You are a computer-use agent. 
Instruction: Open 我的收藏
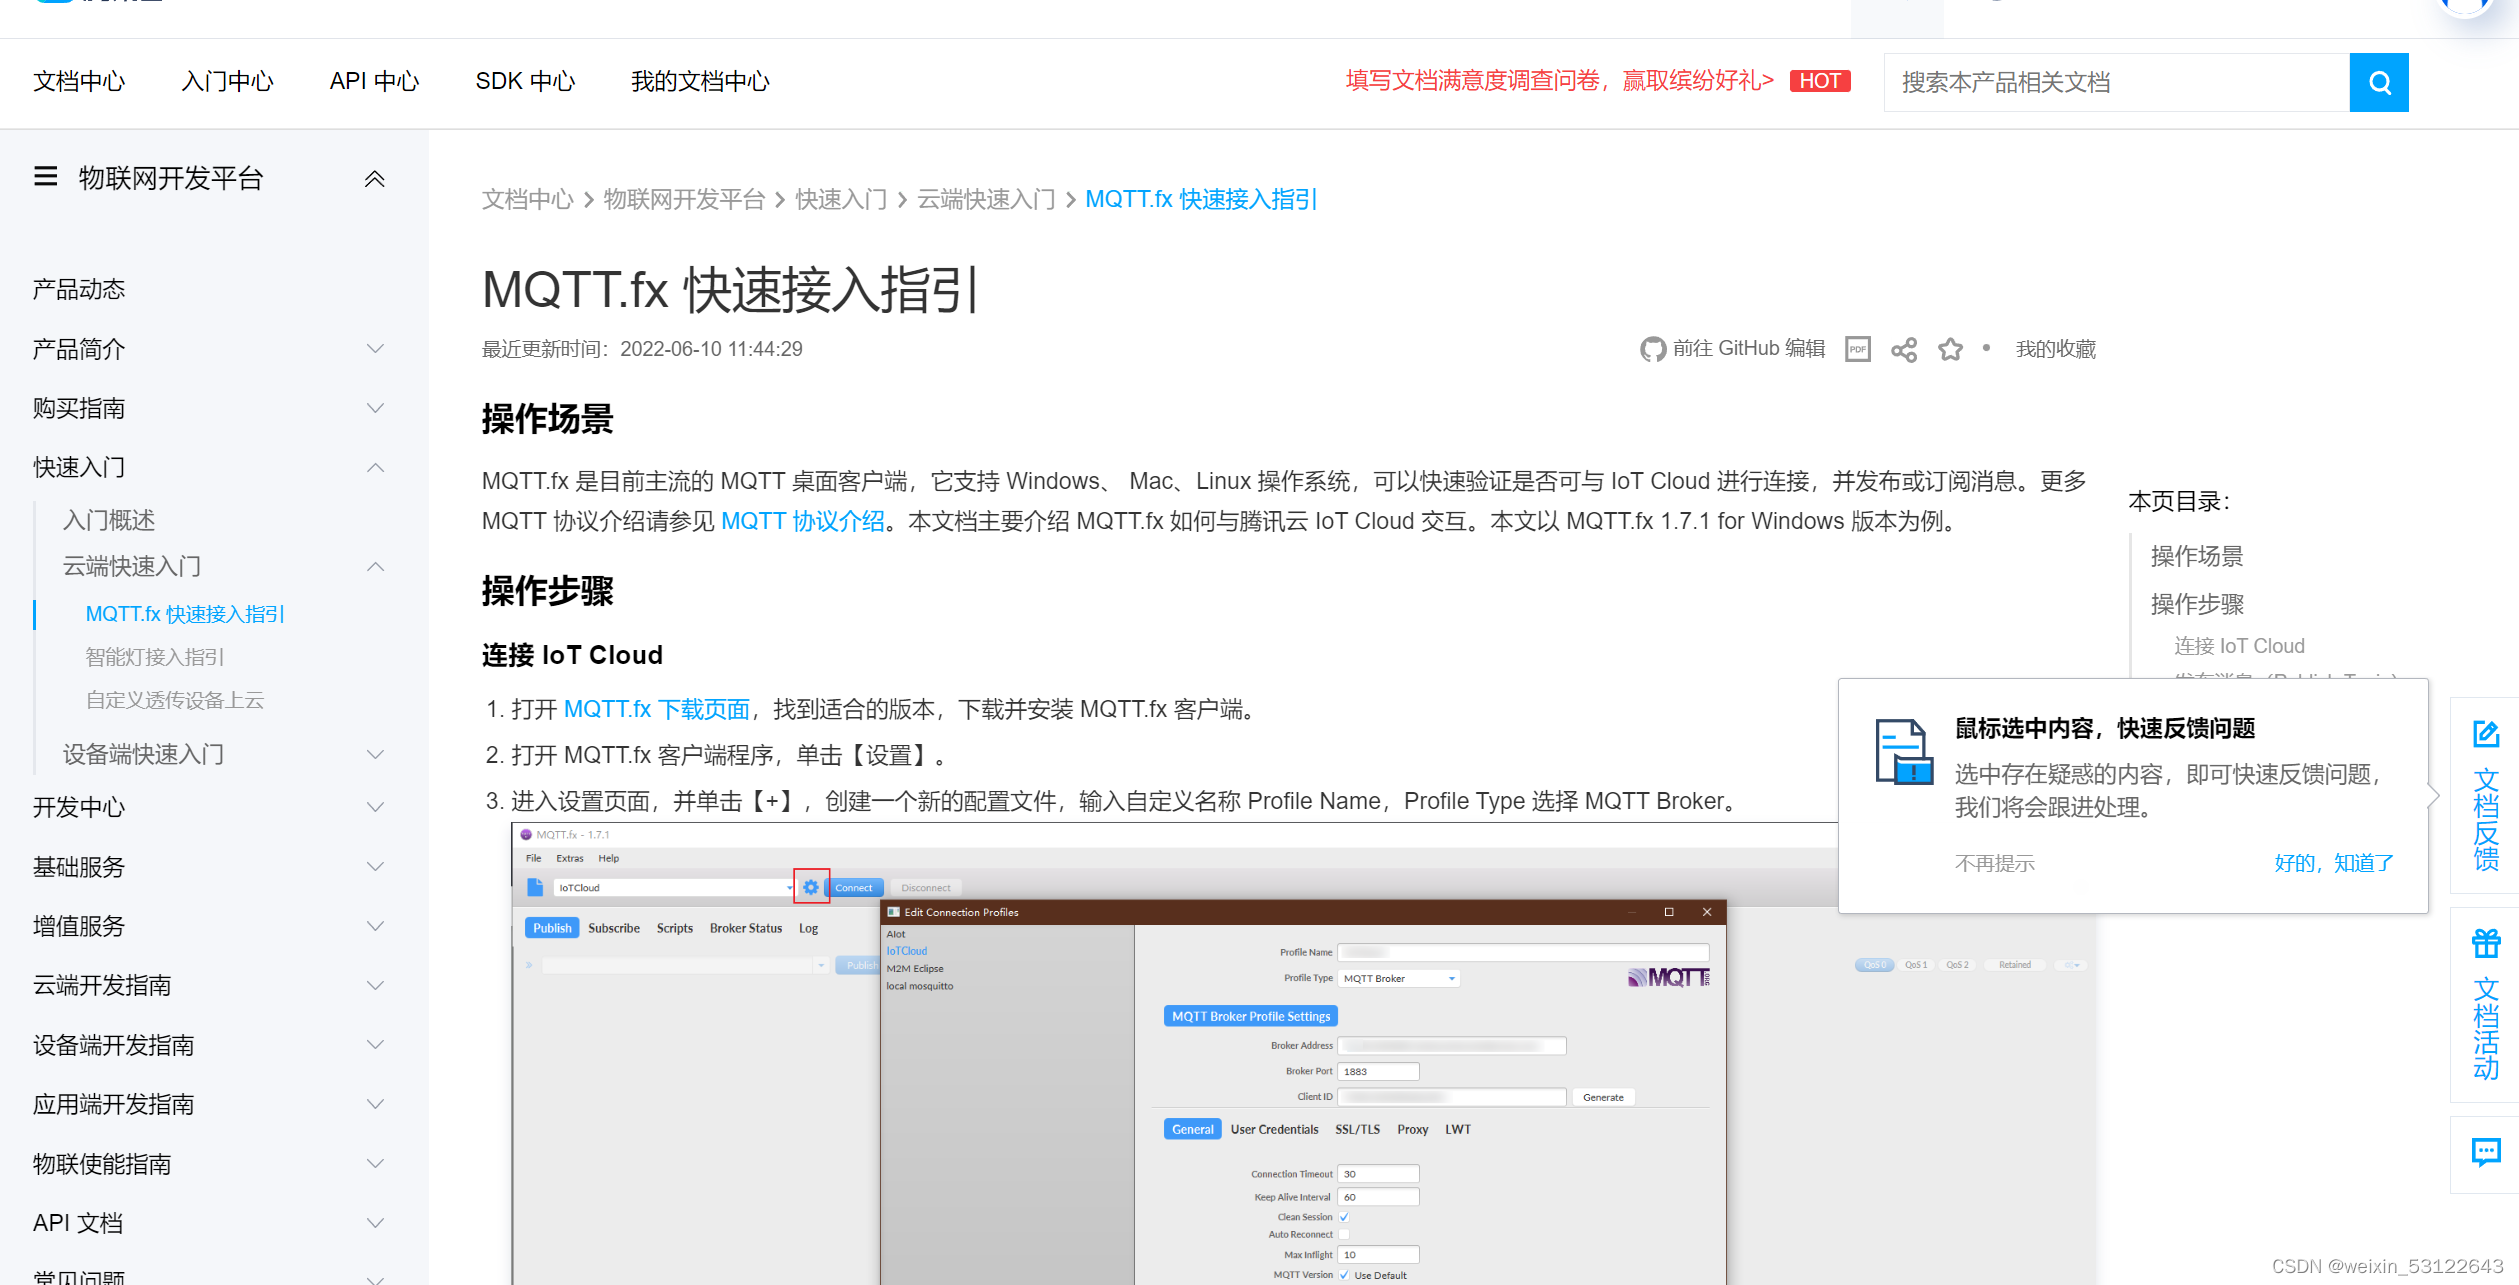point(2055,349)
